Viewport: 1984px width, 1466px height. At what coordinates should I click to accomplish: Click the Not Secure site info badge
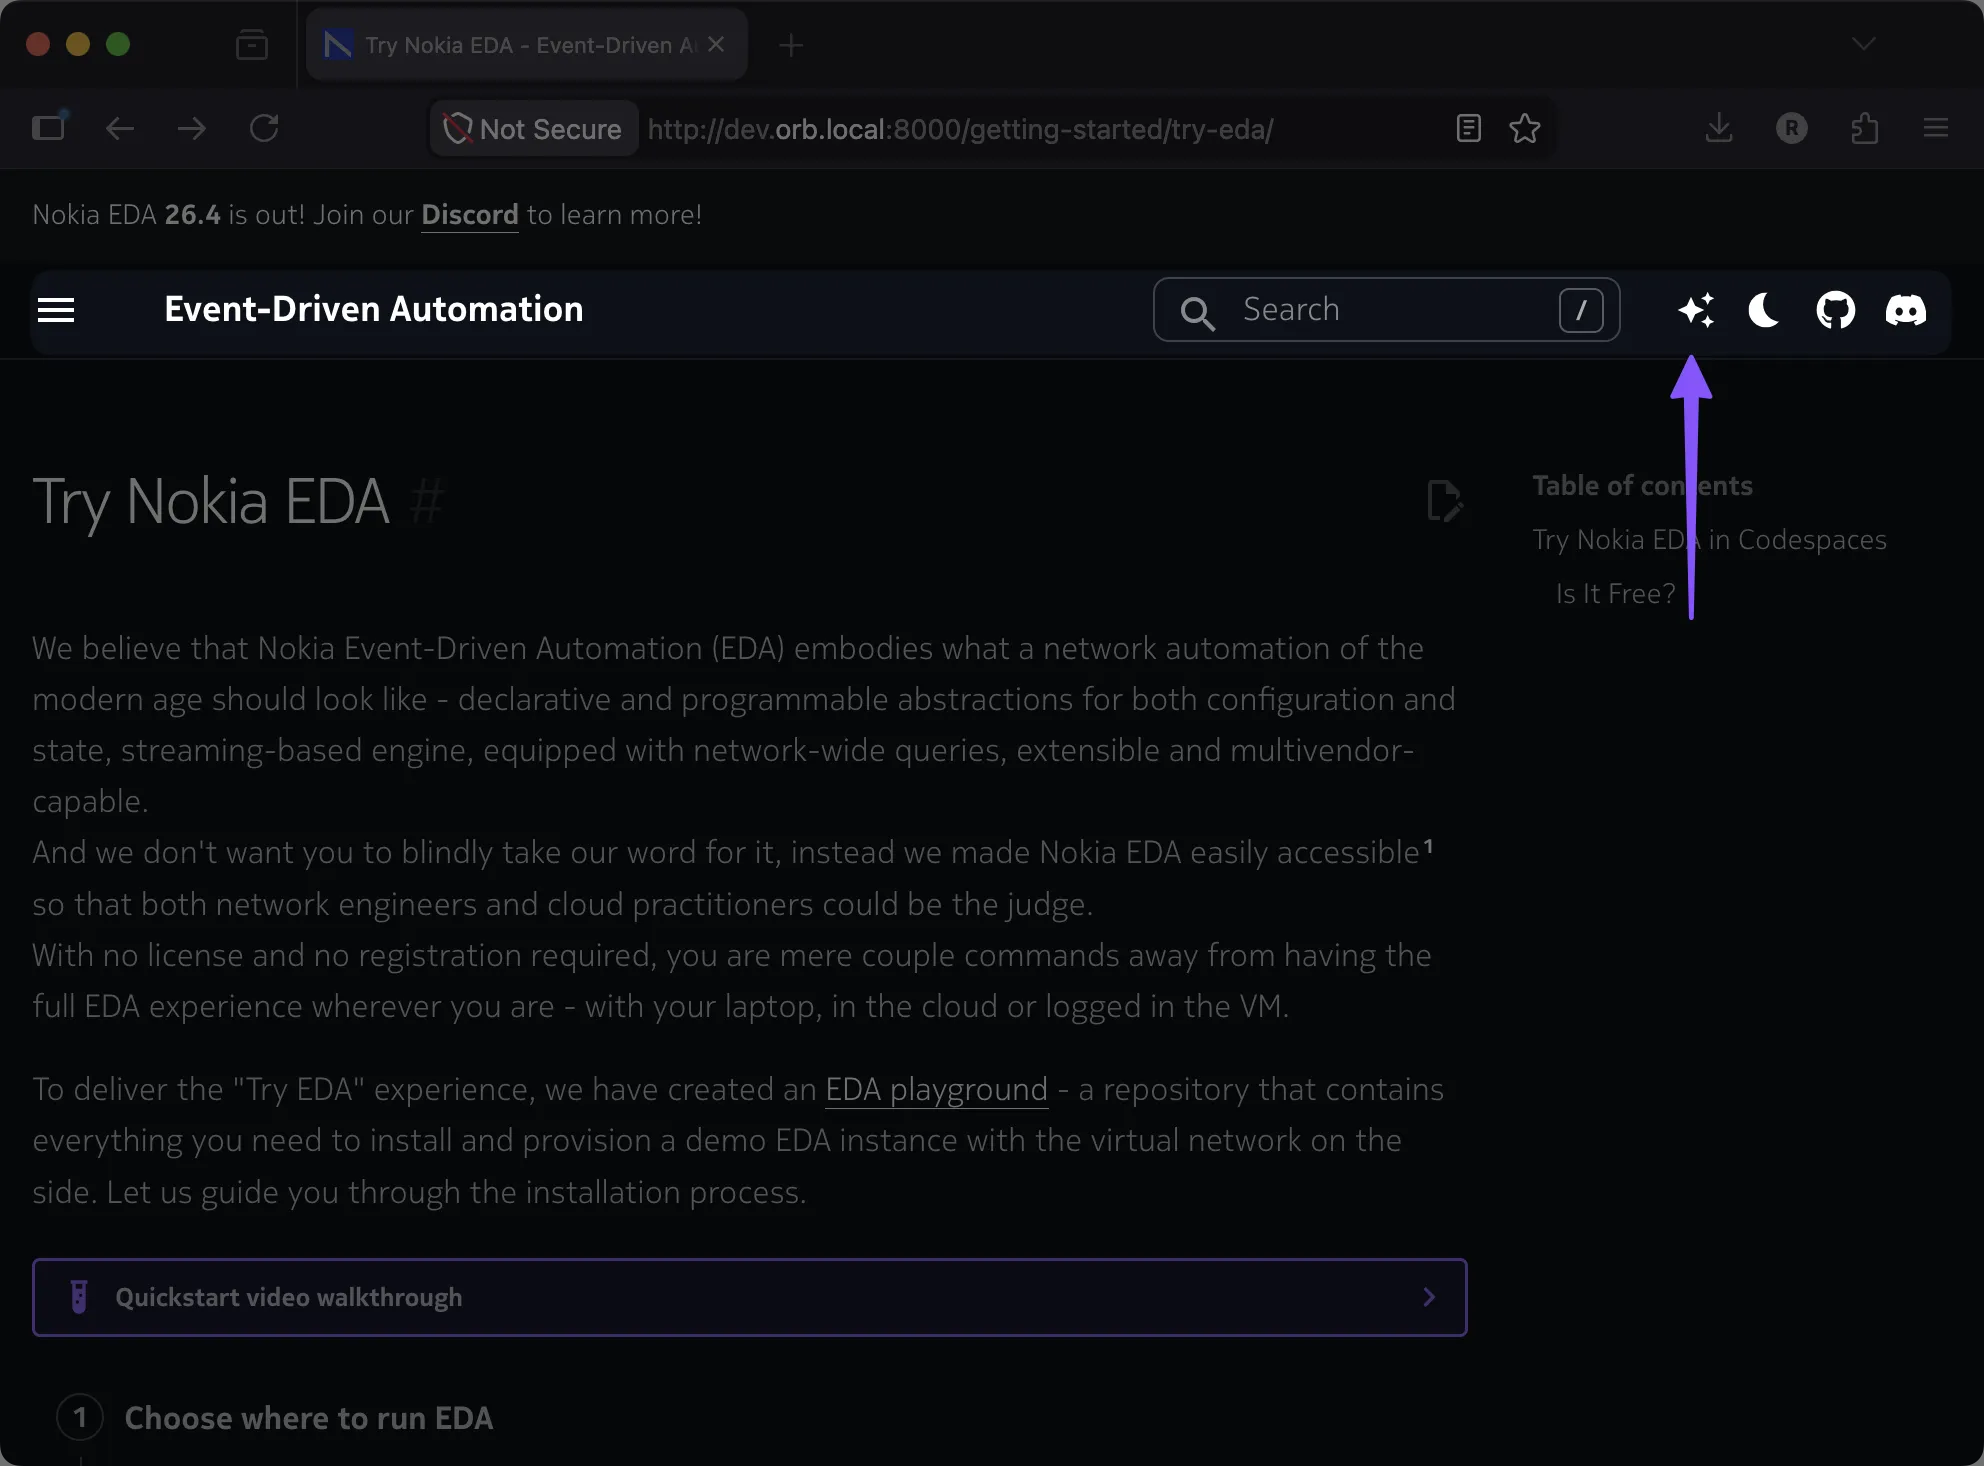pos(534,128)
